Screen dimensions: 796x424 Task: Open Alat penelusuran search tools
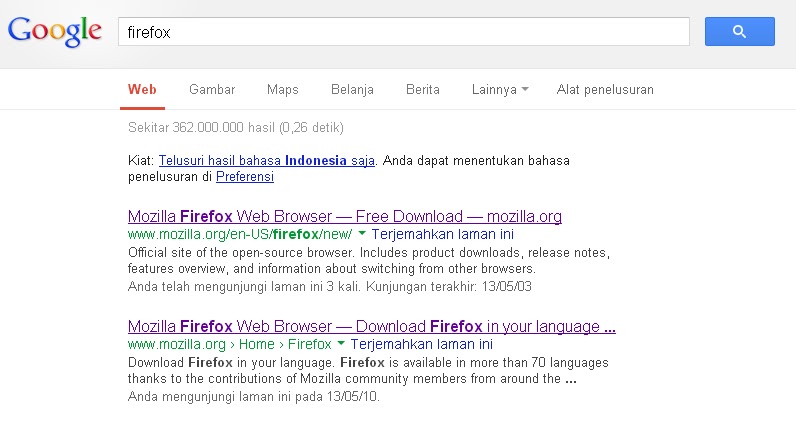click(605, 89)
